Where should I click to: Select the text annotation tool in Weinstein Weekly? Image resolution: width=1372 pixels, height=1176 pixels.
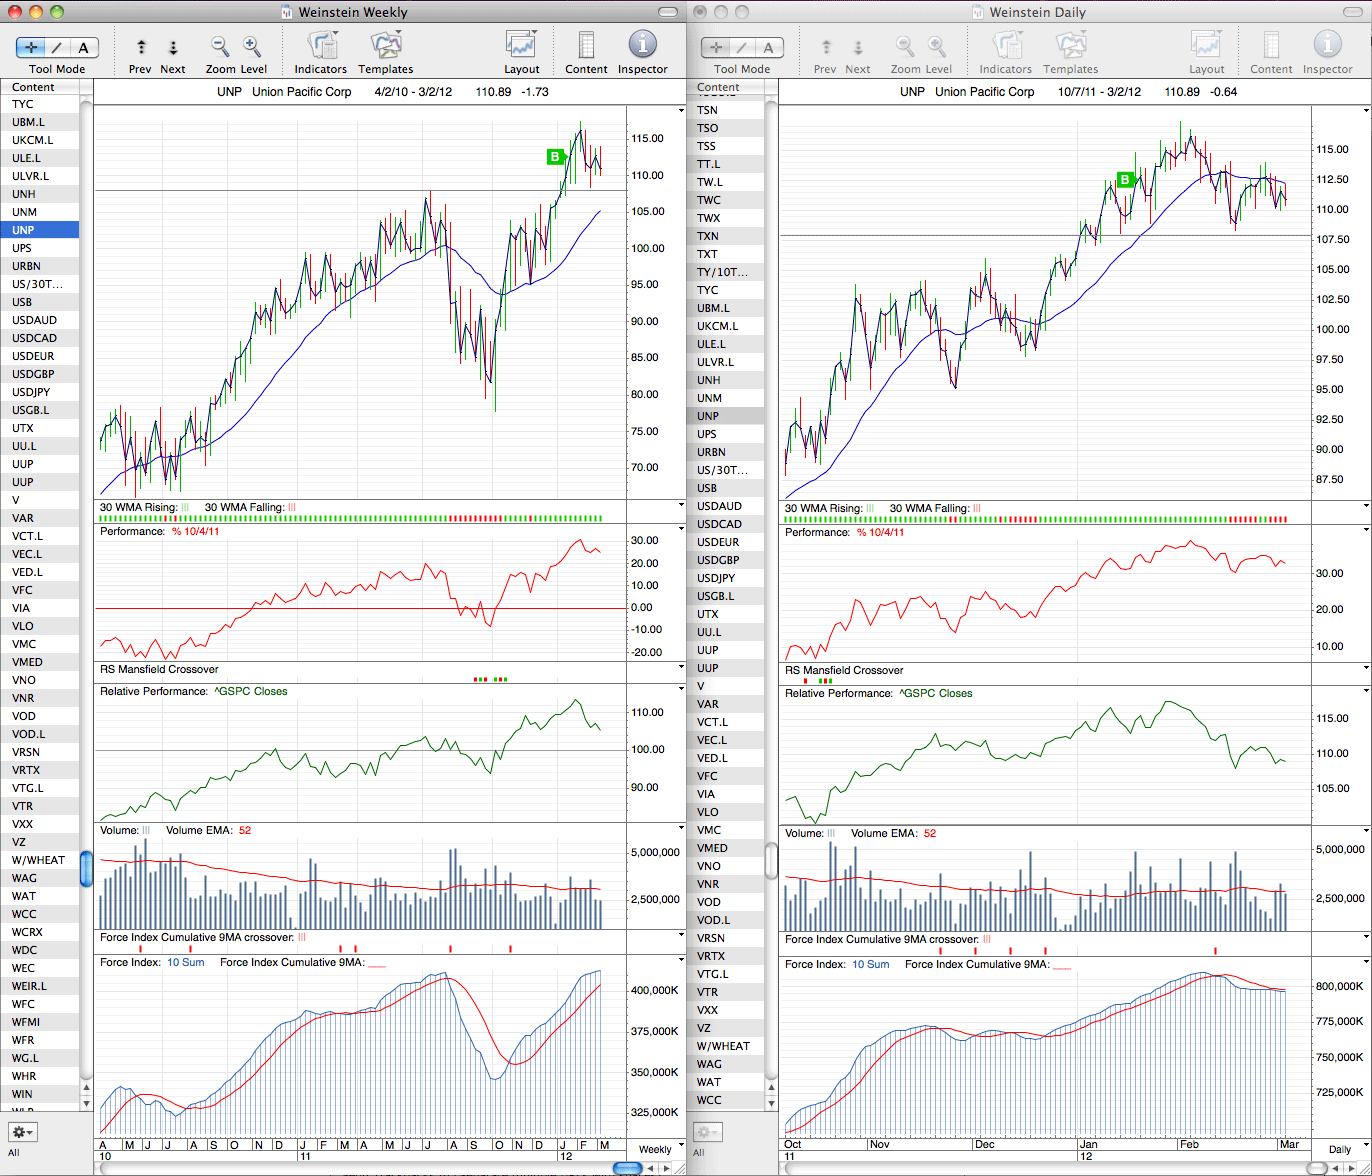coord(84,47)
